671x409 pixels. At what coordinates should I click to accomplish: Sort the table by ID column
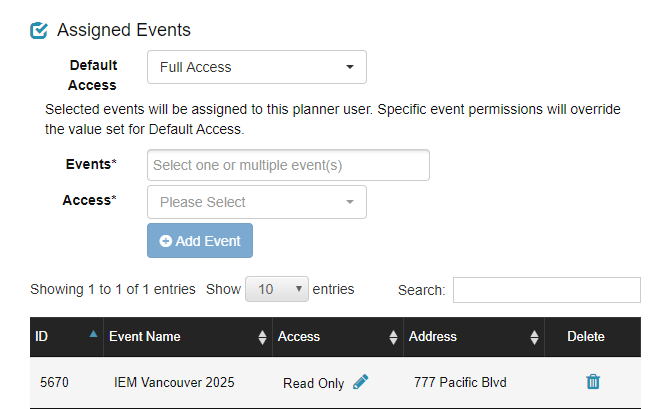[94, 335]
